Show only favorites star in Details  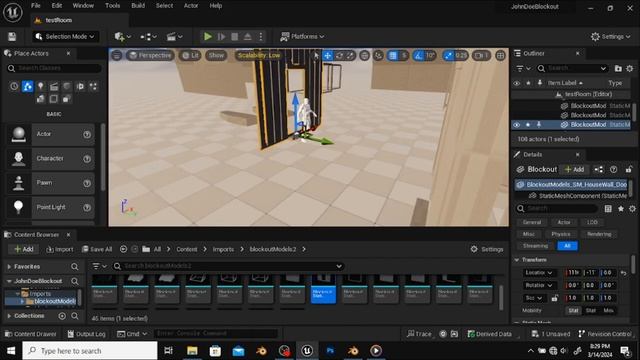tap(620, 209)
